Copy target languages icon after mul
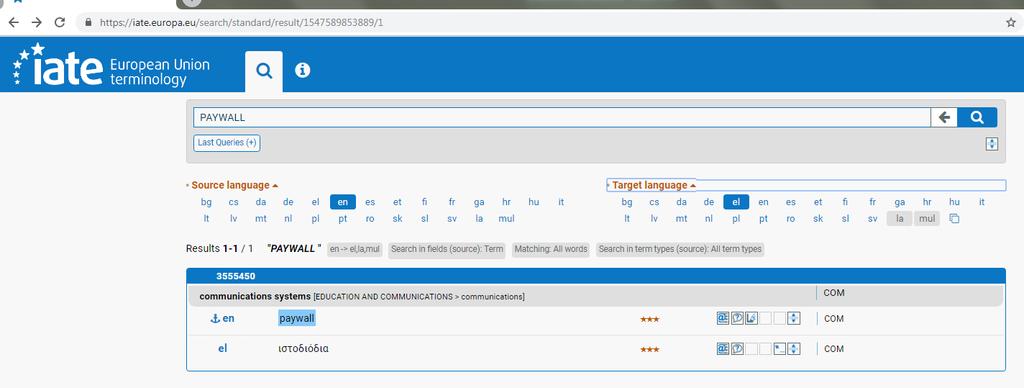 pyautogui.click(x=954, y=219)
